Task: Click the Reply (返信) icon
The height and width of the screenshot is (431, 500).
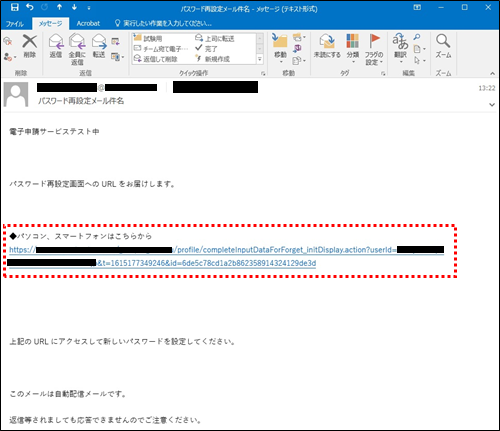Action: pyautogui.click(x=56, y=42)
